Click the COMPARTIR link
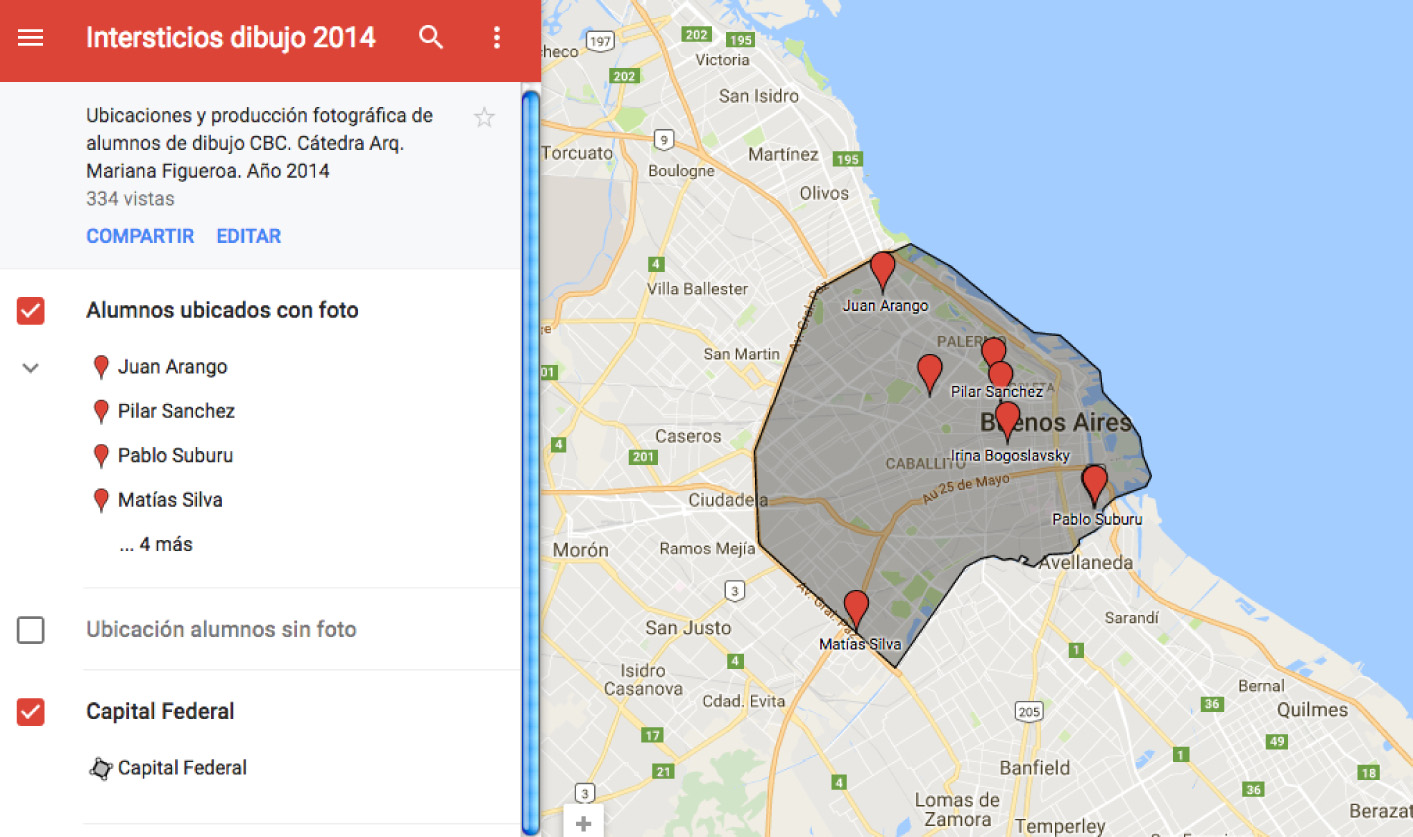The image size is (1413, 837). (x=140, y=236)
